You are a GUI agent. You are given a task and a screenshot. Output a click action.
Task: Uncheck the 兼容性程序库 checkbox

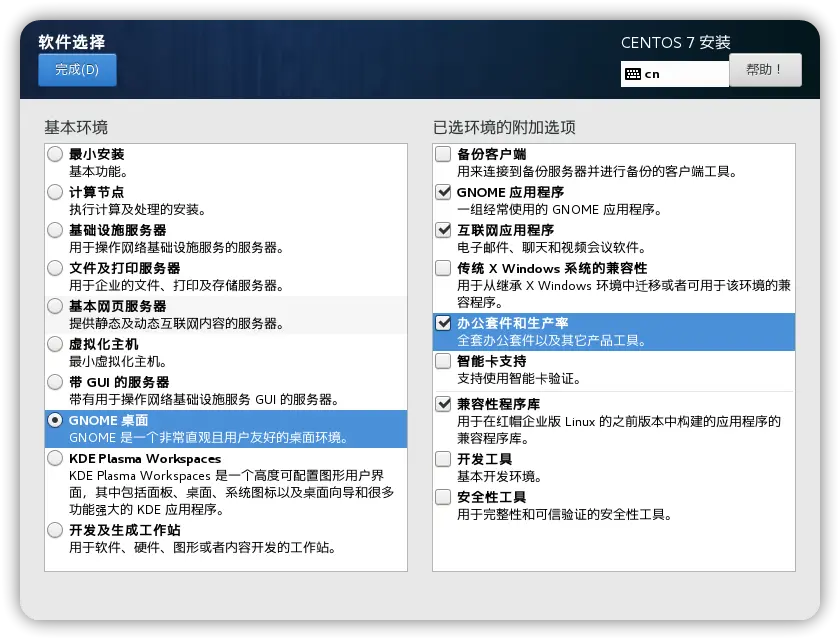click(x=443, y=404)
